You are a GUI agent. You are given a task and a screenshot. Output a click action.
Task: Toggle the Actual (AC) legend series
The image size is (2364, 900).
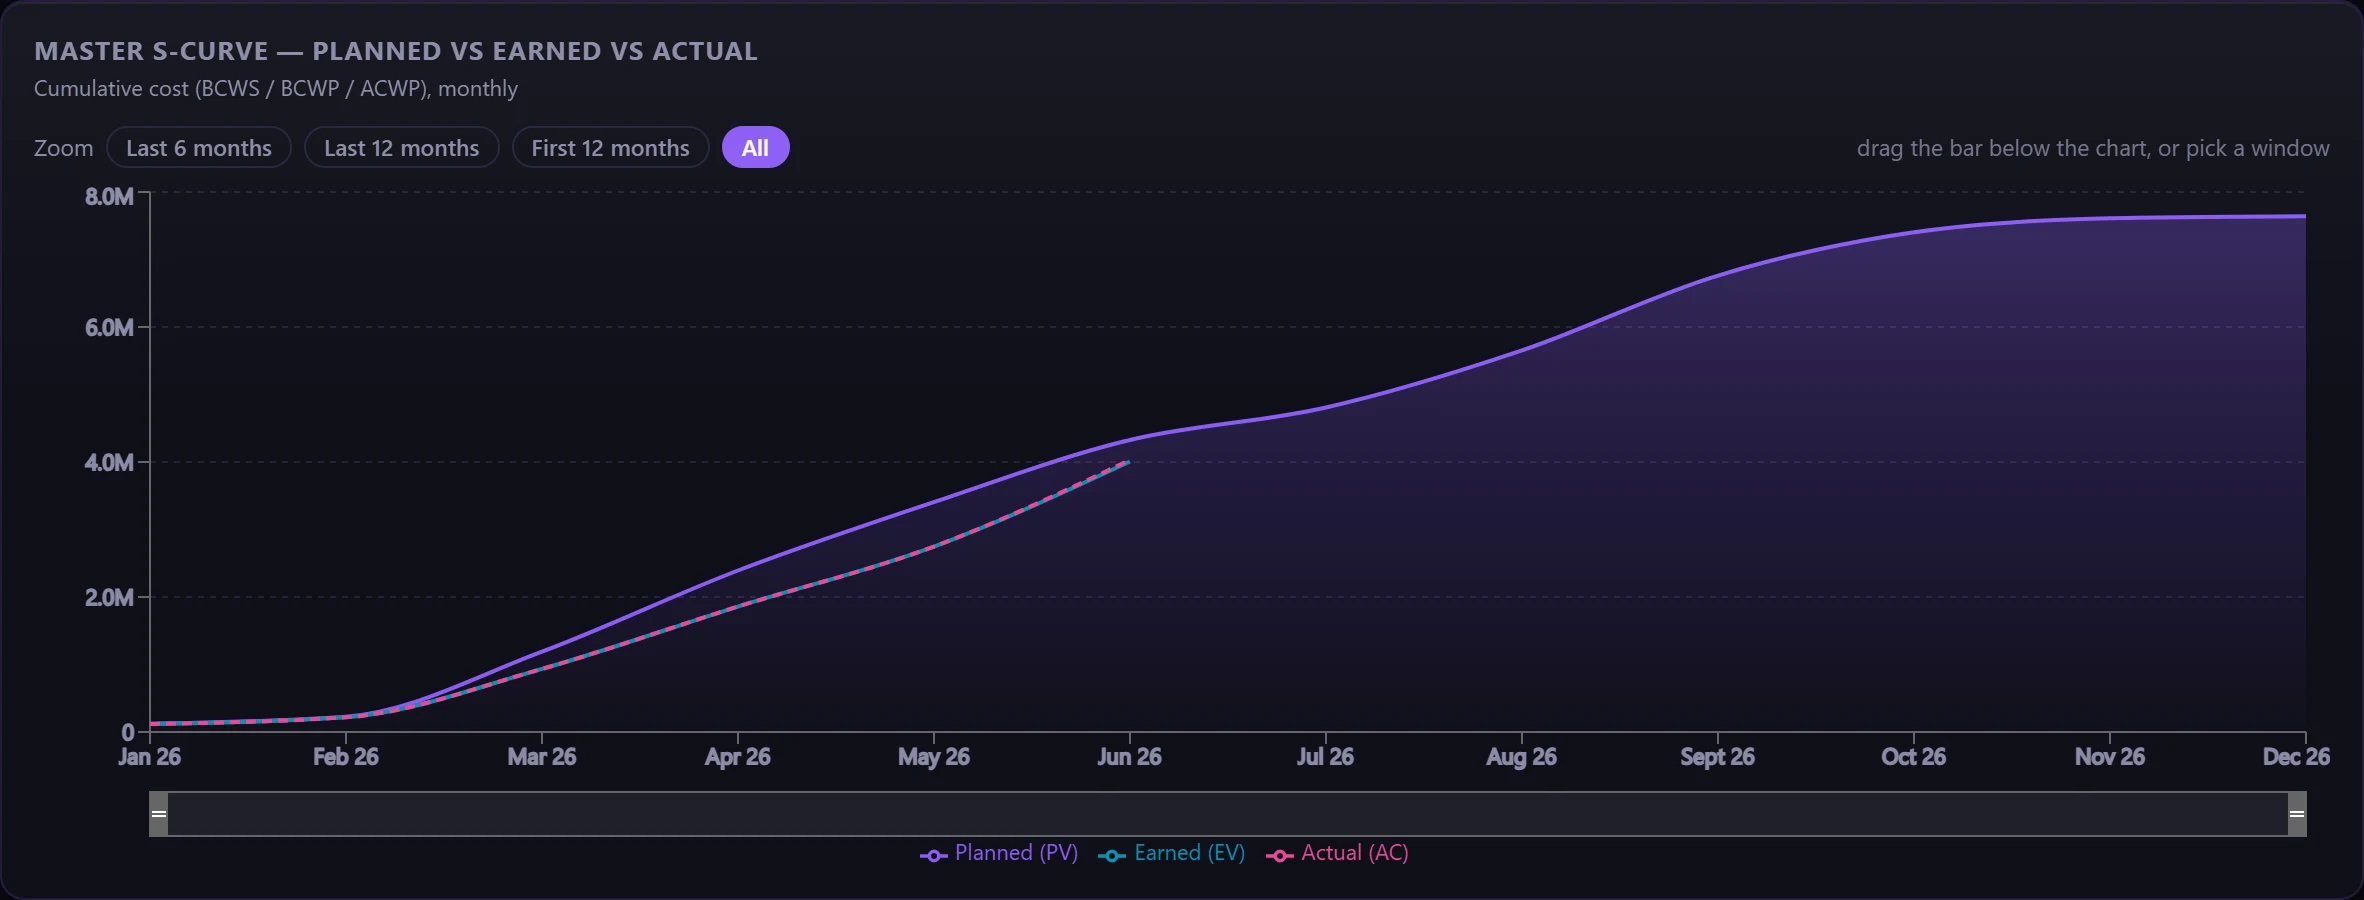(1337, 853)
